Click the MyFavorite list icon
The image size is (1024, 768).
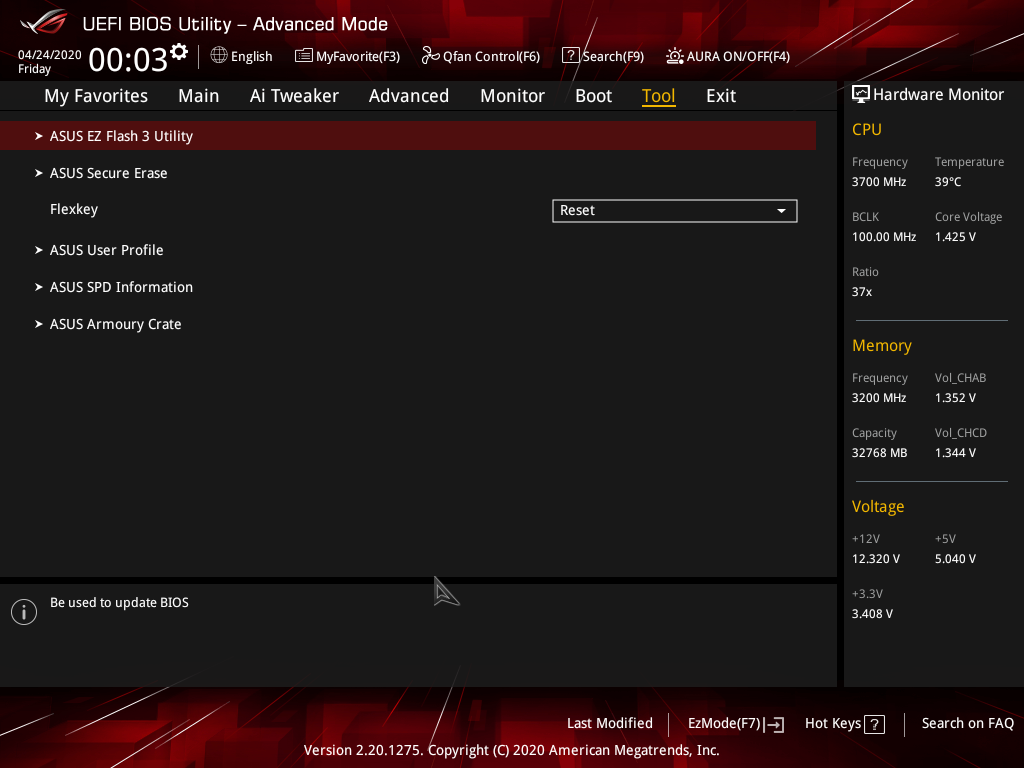point(304,56)
